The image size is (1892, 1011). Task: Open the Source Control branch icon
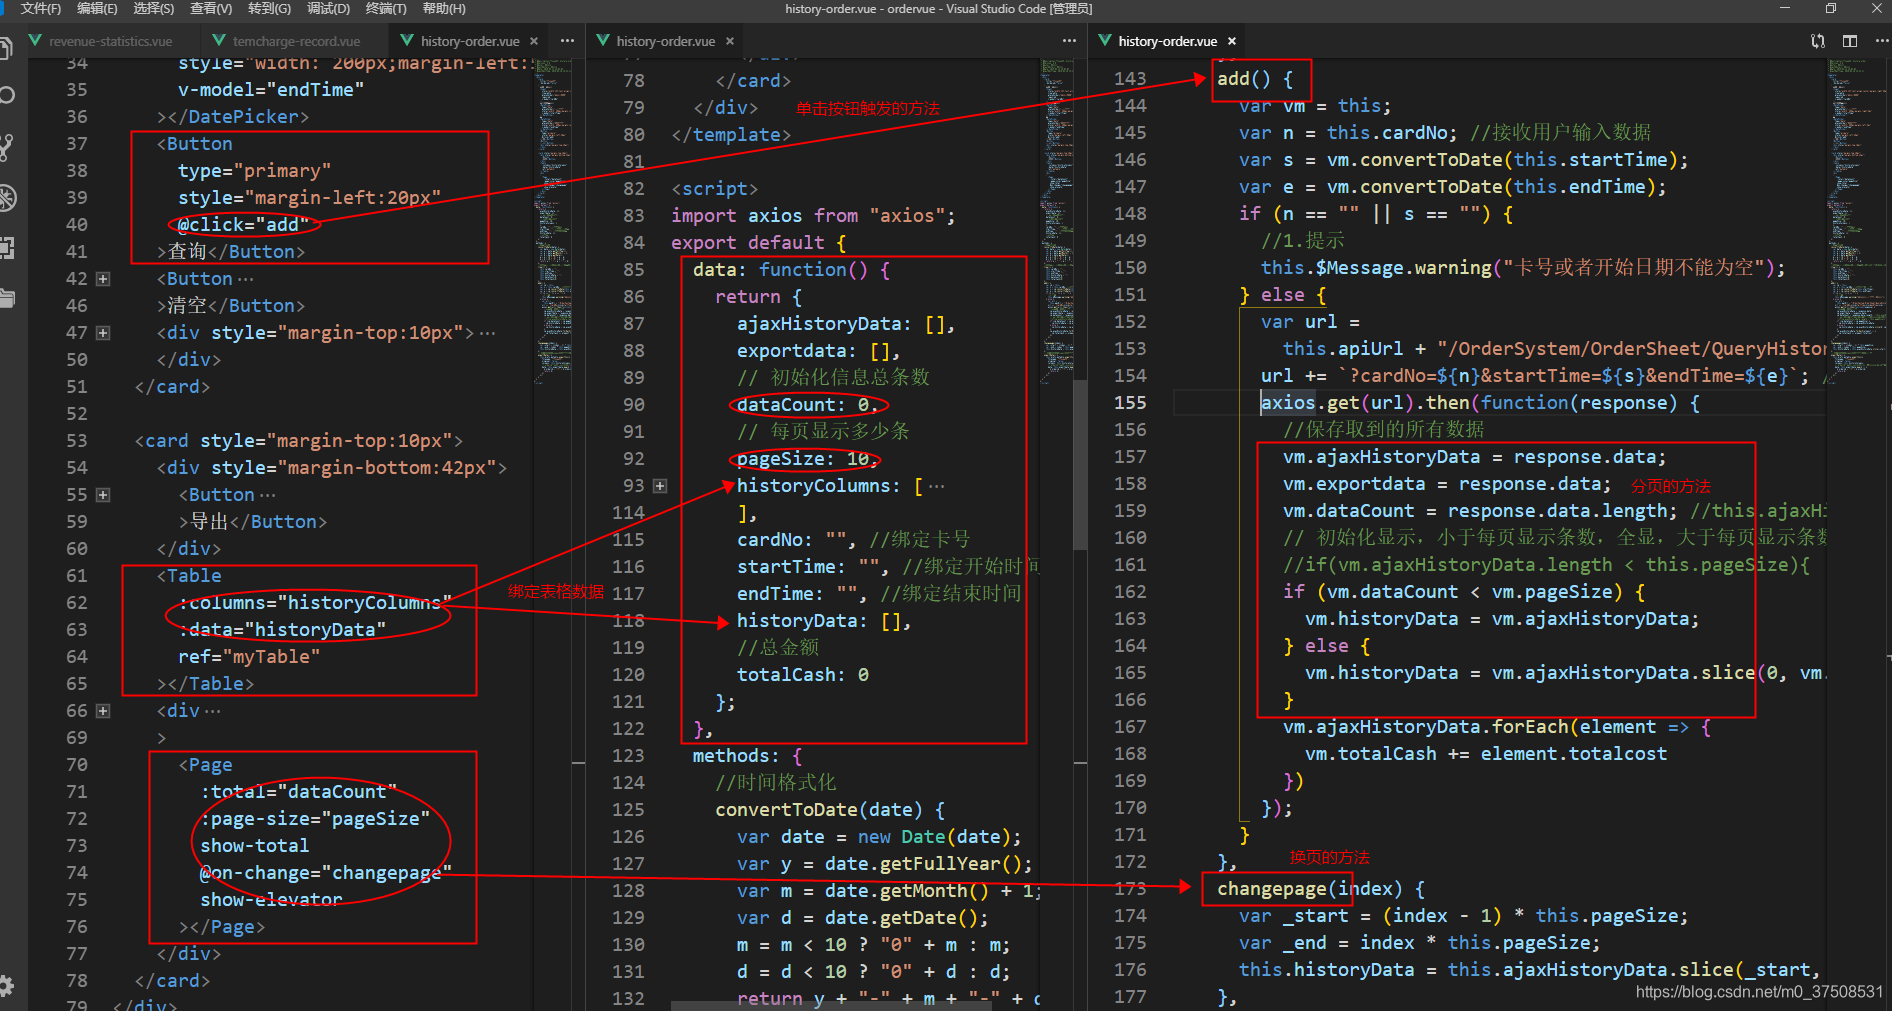6,148
